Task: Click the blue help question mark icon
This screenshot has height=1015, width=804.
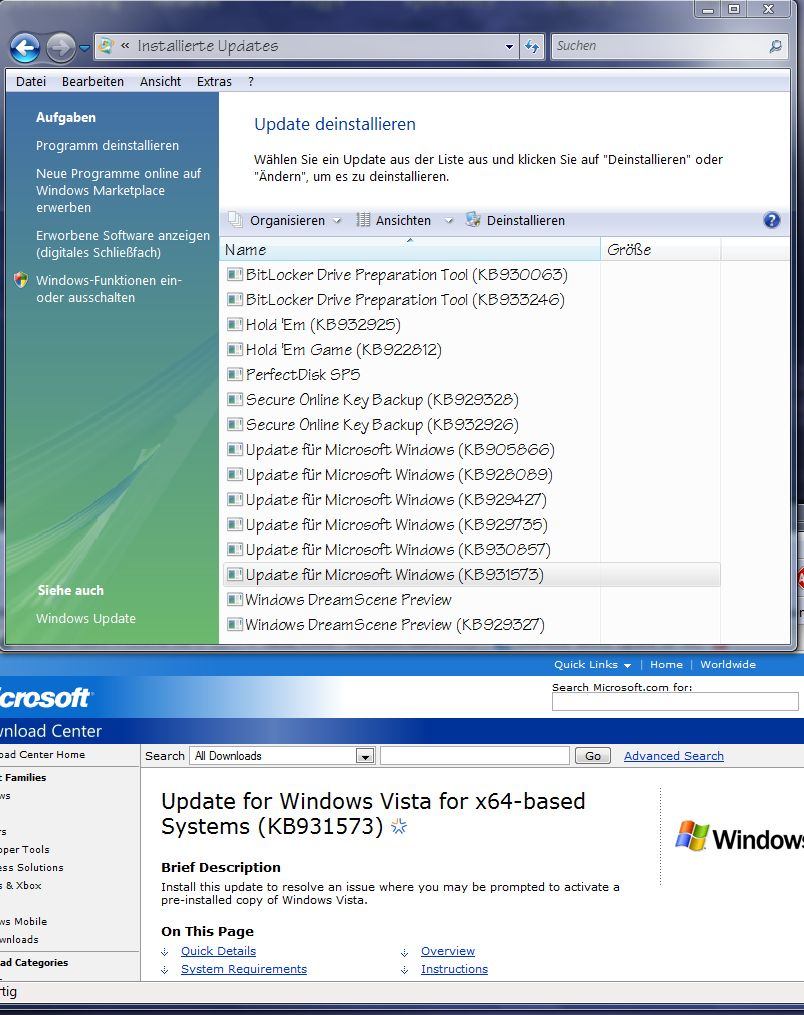Action: [772, 220]
